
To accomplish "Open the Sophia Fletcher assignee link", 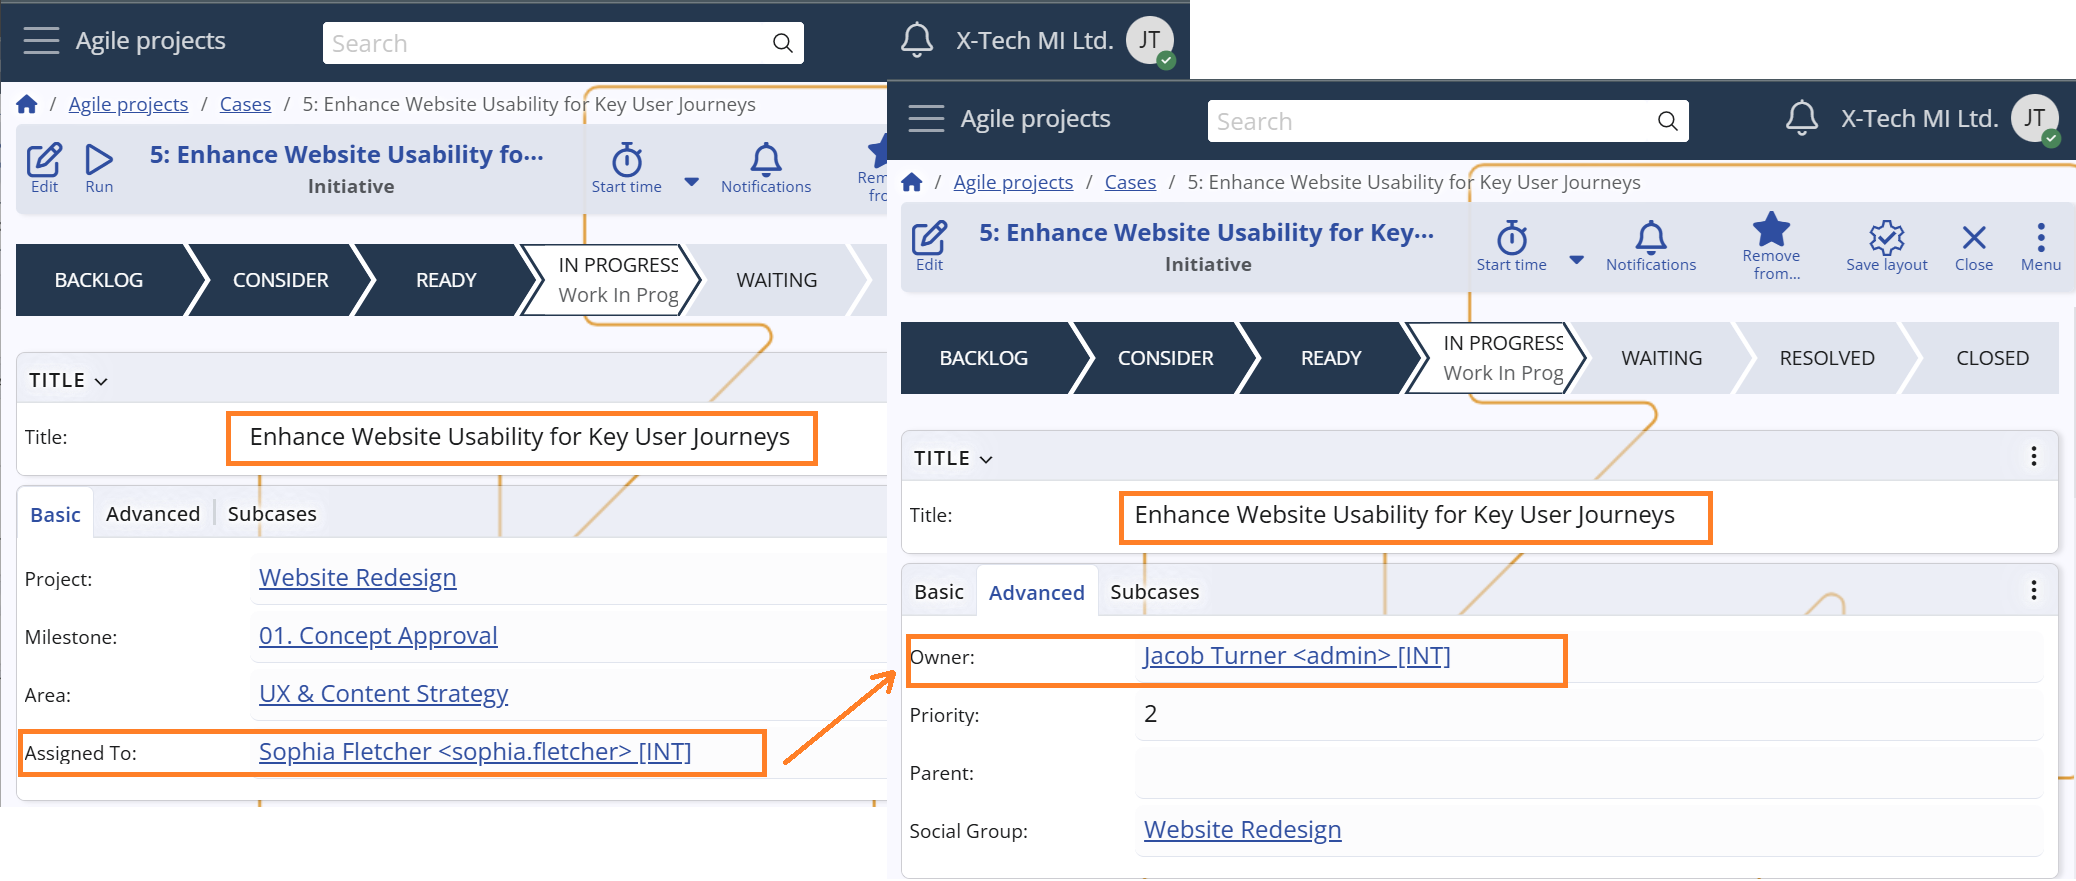I will coord(474,752).
